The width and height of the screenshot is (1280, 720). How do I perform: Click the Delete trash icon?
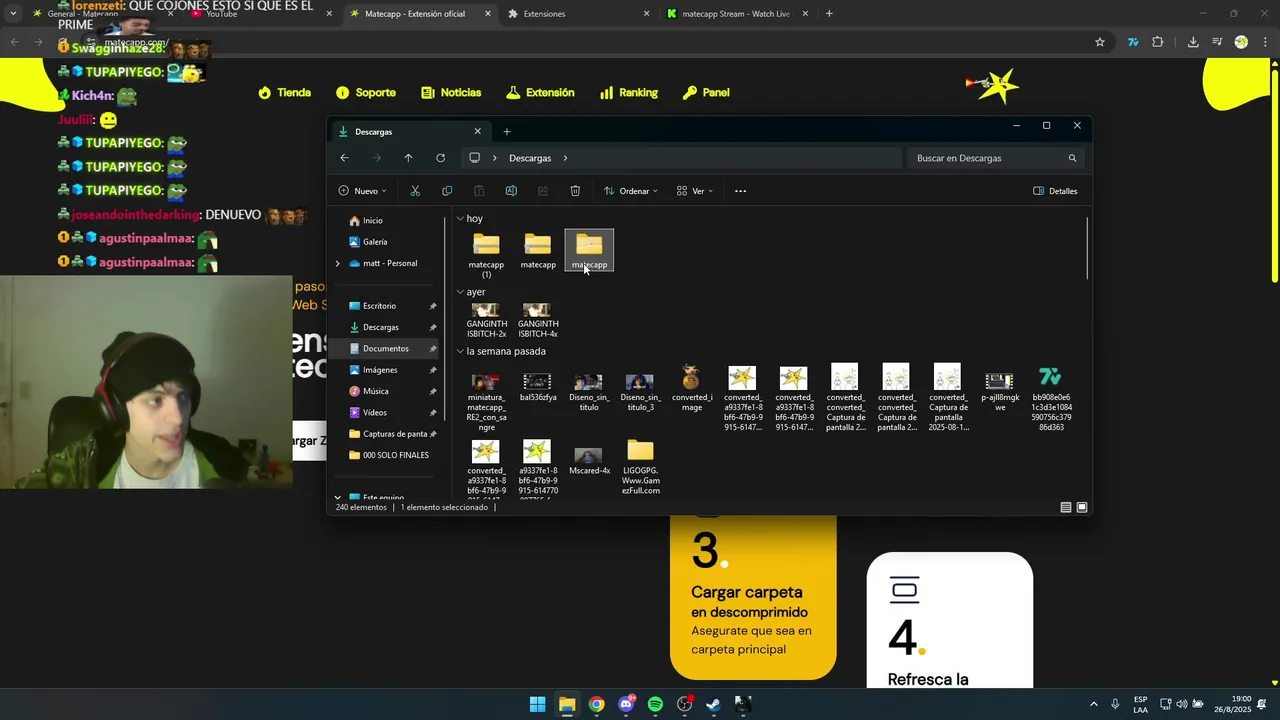[x=575, y=191]
